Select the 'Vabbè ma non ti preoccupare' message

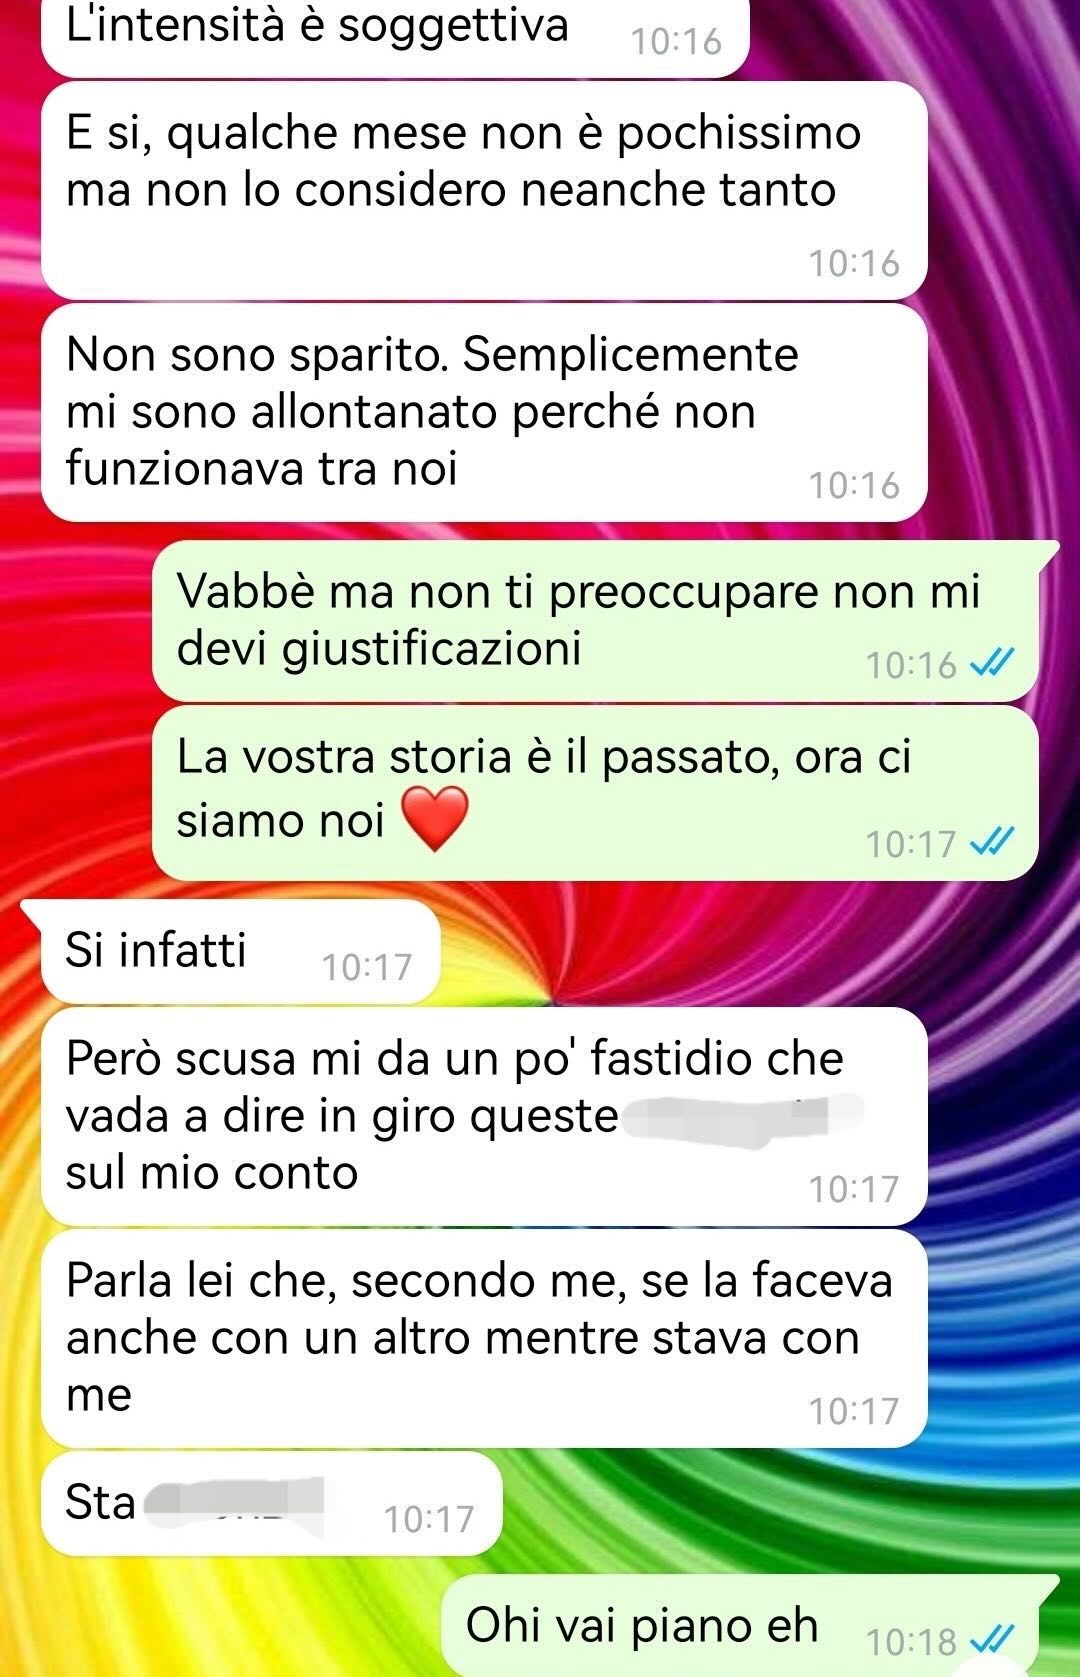coord(597,620)
